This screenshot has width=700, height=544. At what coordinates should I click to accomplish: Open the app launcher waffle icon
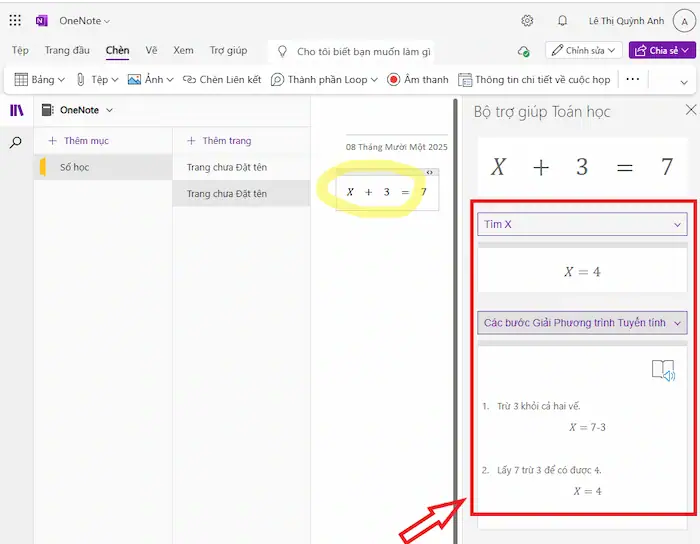coord(15,20)
